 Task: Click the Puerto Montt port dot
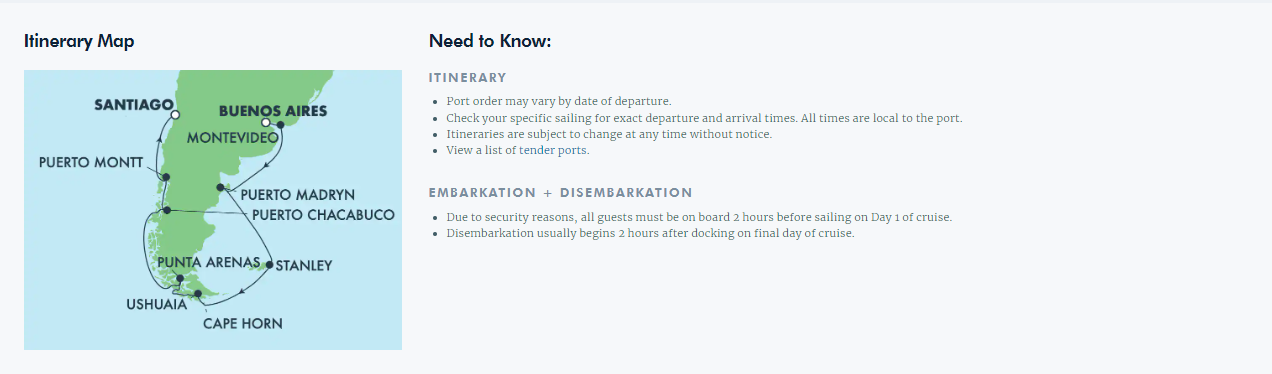(166, 177)
